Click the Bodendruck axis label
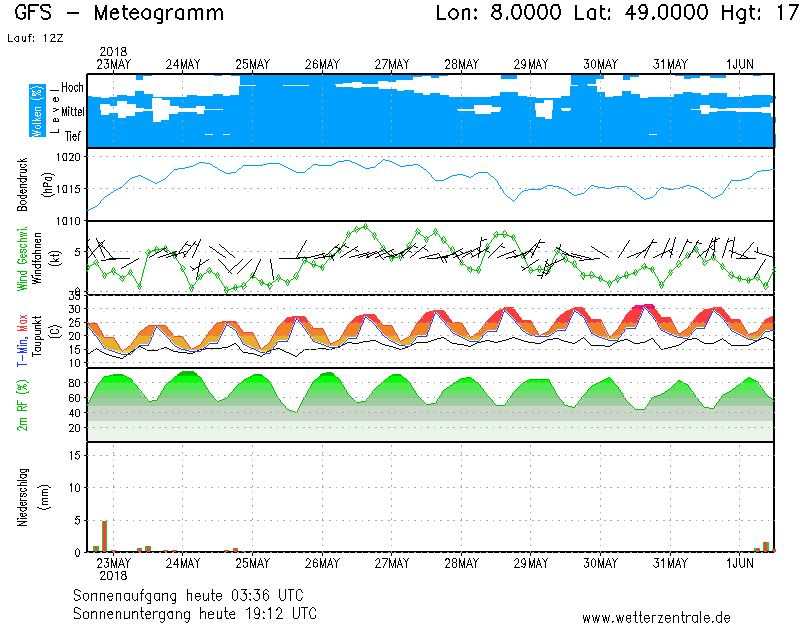Image resolution: width=800 pixels, height=625 pixels. pyautogui.click(x=22, y=184)
